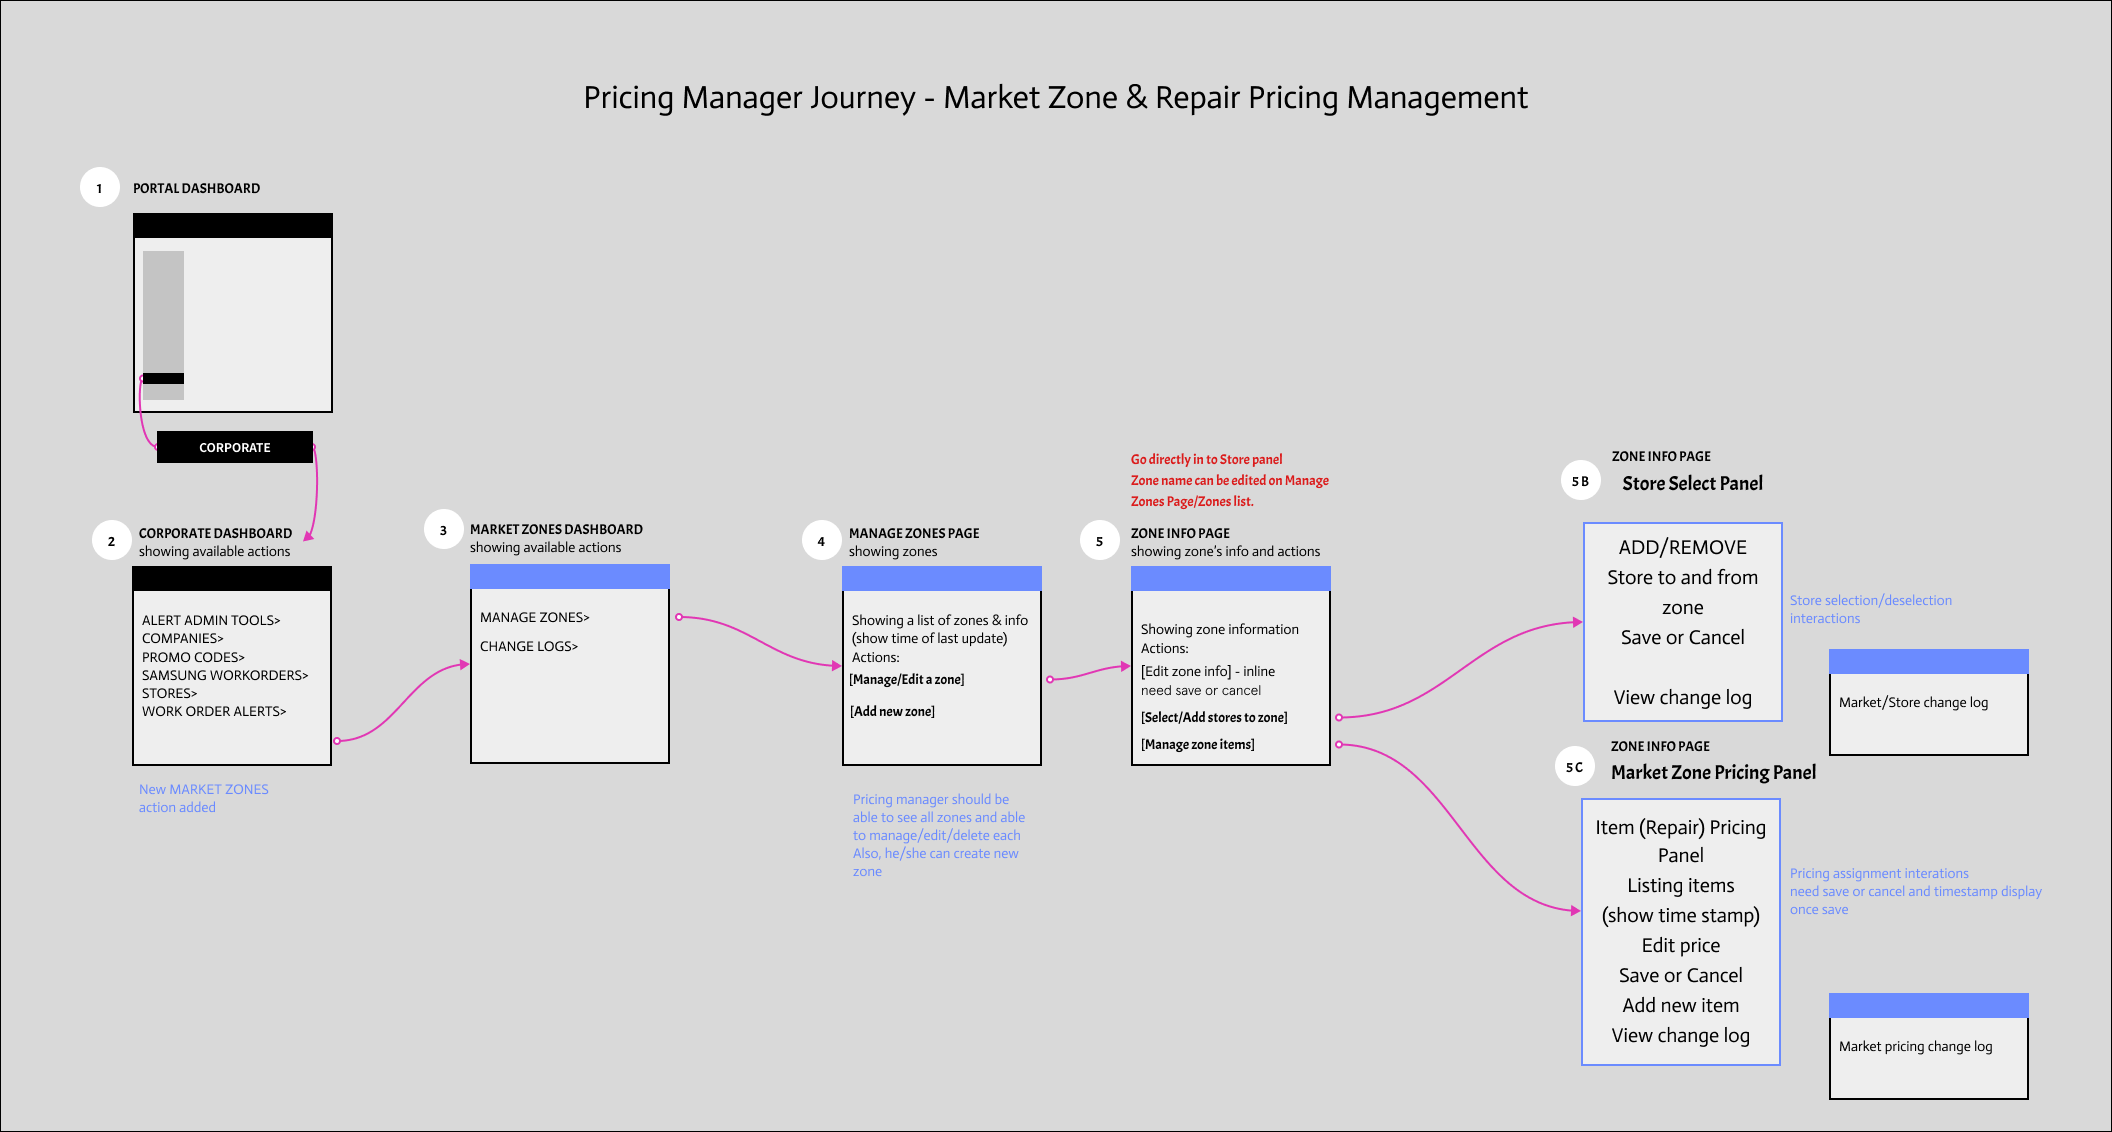2112x1132 pixels.
Task: Click the 5B circle badge
Action: click(1580, 481)
